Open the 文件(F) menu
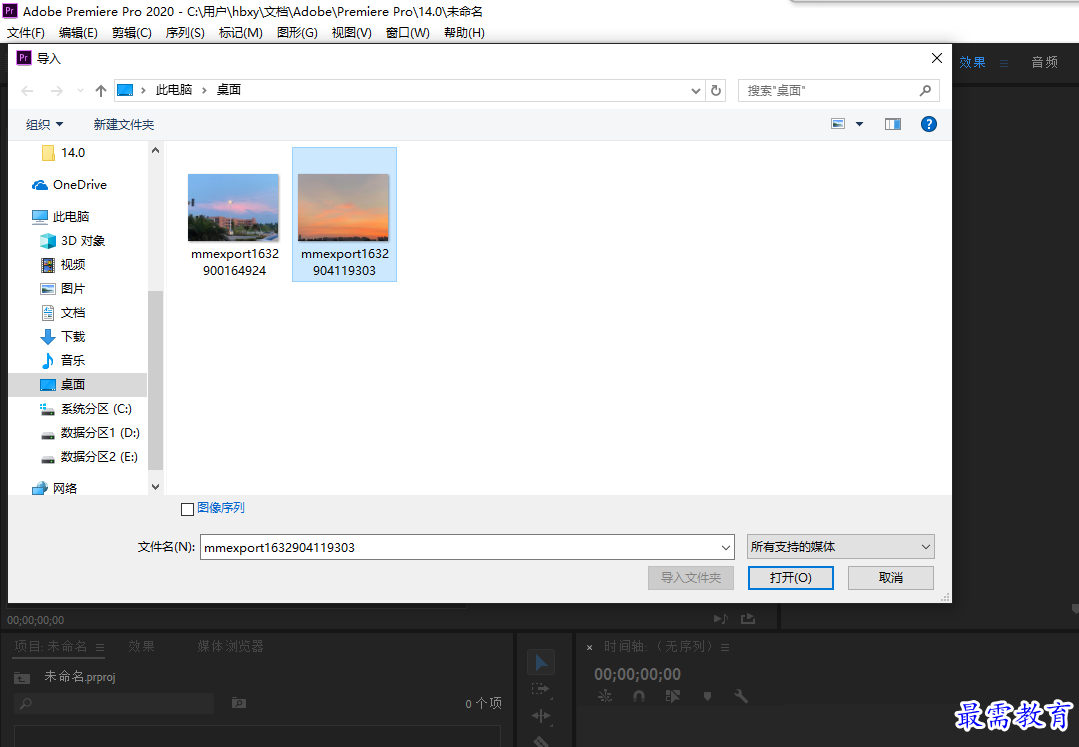1079x747 pixels. [x=25, y=33]
